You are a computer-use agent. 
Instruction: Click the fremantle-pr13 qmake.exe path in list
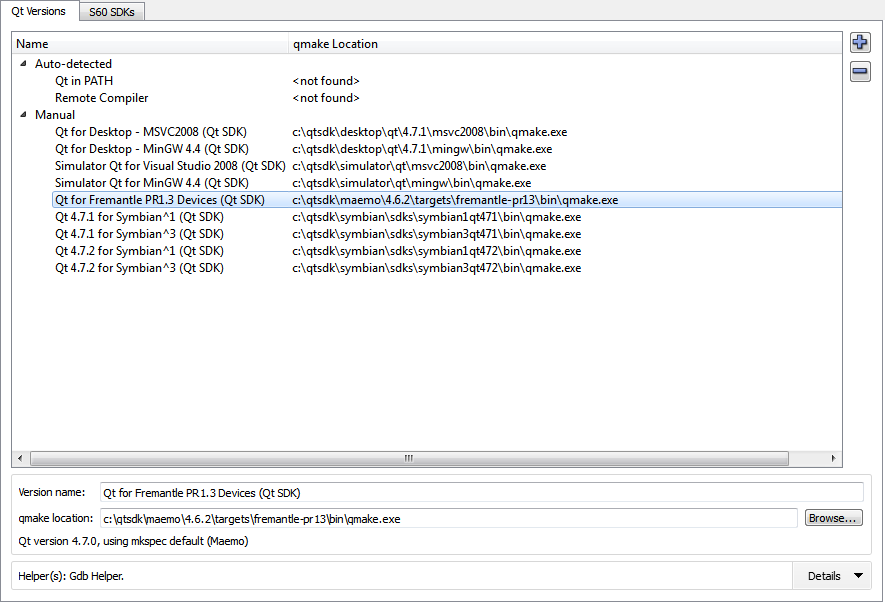(455, 200)
